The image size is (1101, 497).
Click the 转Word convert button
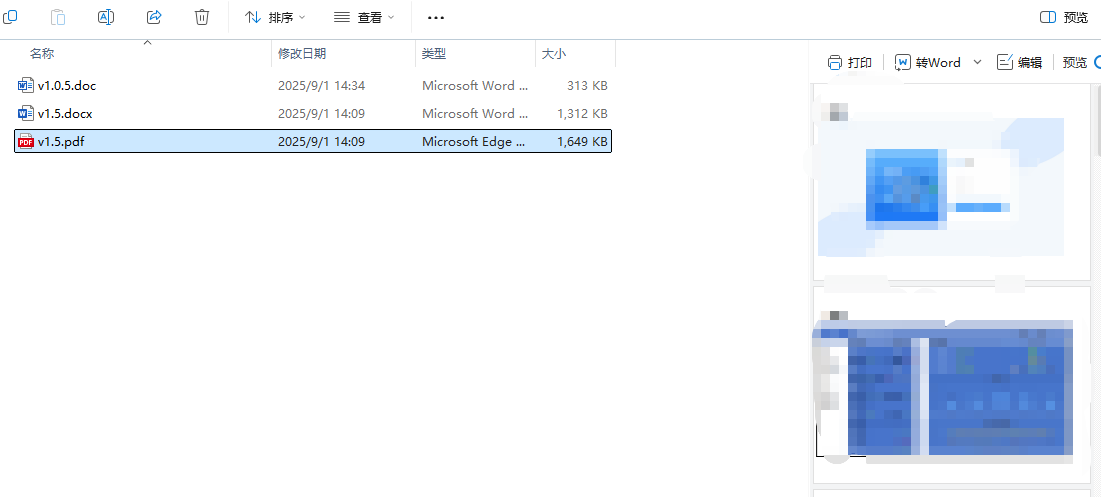(x=928, y=62)
